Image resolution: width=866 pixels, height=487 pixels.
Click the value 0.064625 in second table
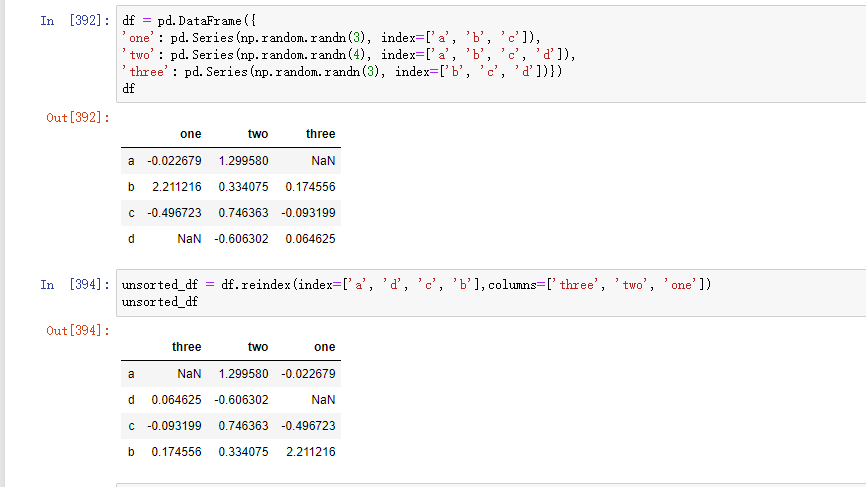click(x=176, y=399)
